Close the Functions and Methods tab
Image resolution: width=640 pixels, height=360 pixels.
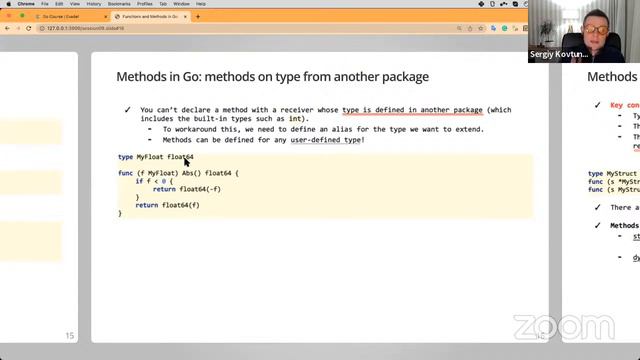(185, 17)
